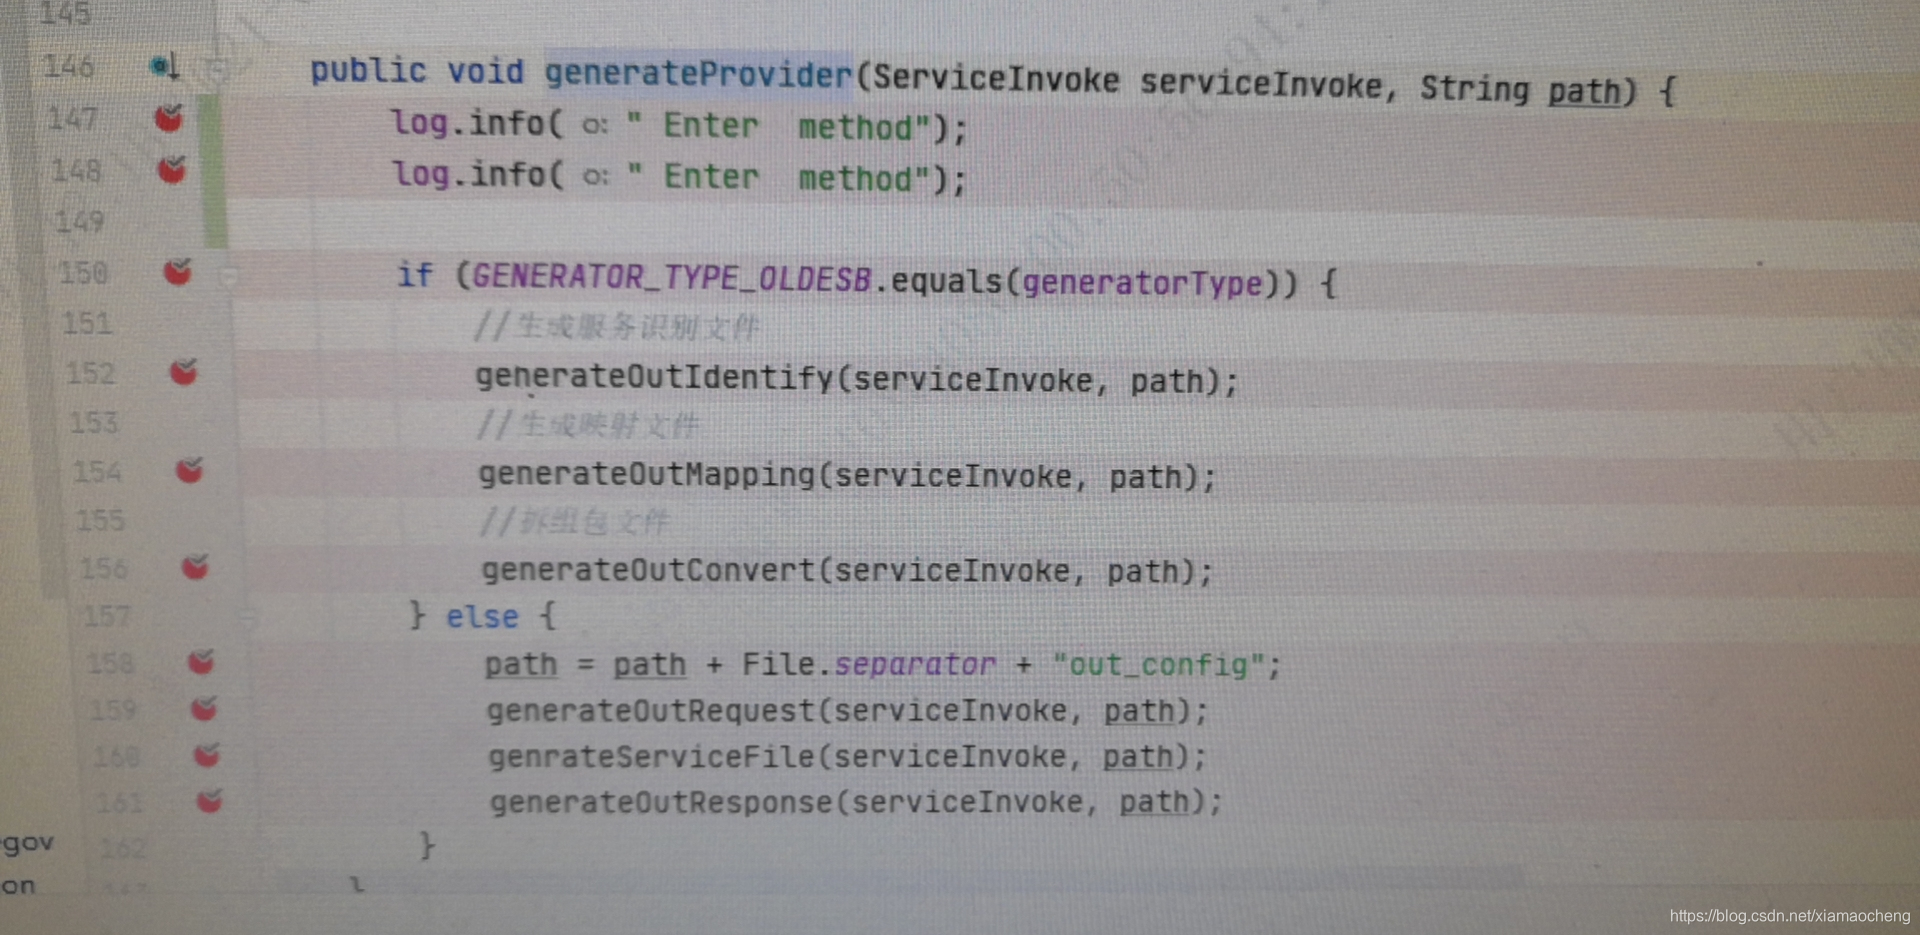Toggle breakpoint beside generateOutMapping call
This screenshot has height=935, width=1920.
coord(189,469)
